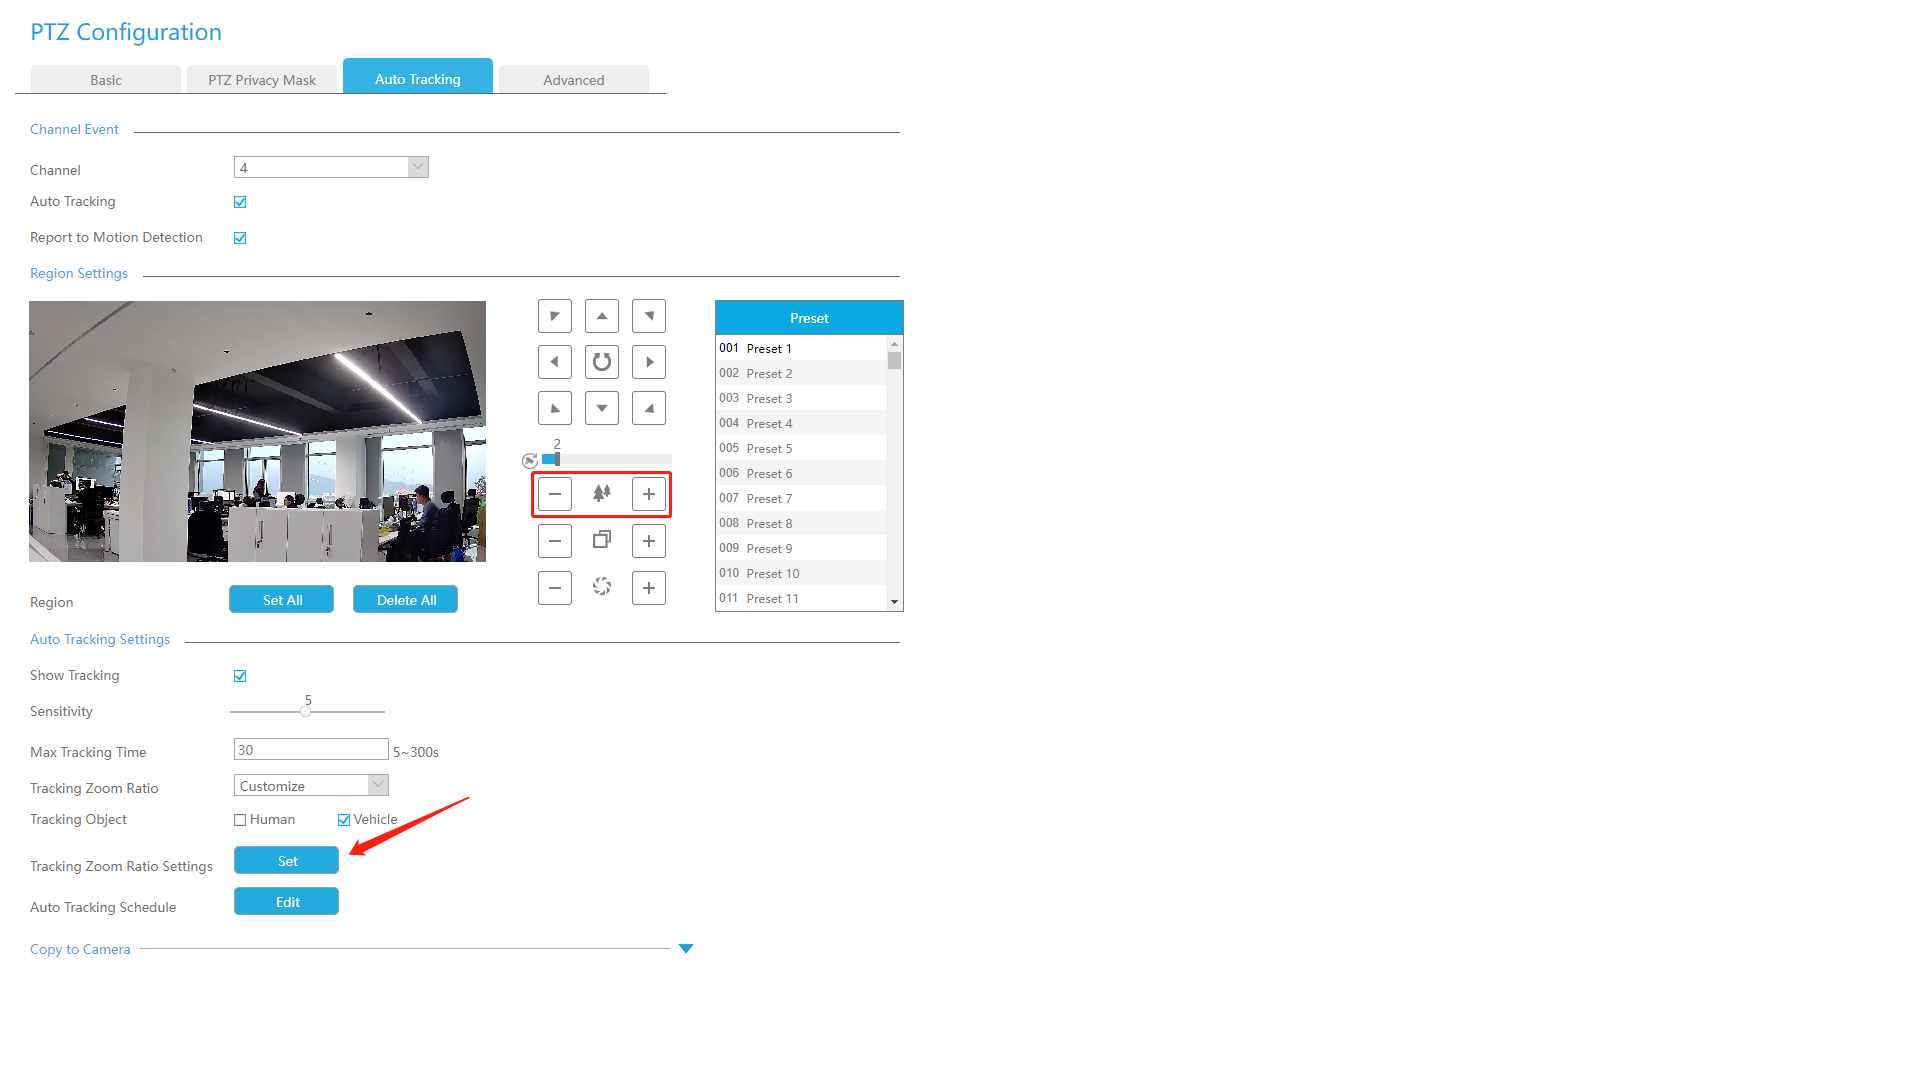Enable Human tracking object checkbox

[x=240, y=820]
